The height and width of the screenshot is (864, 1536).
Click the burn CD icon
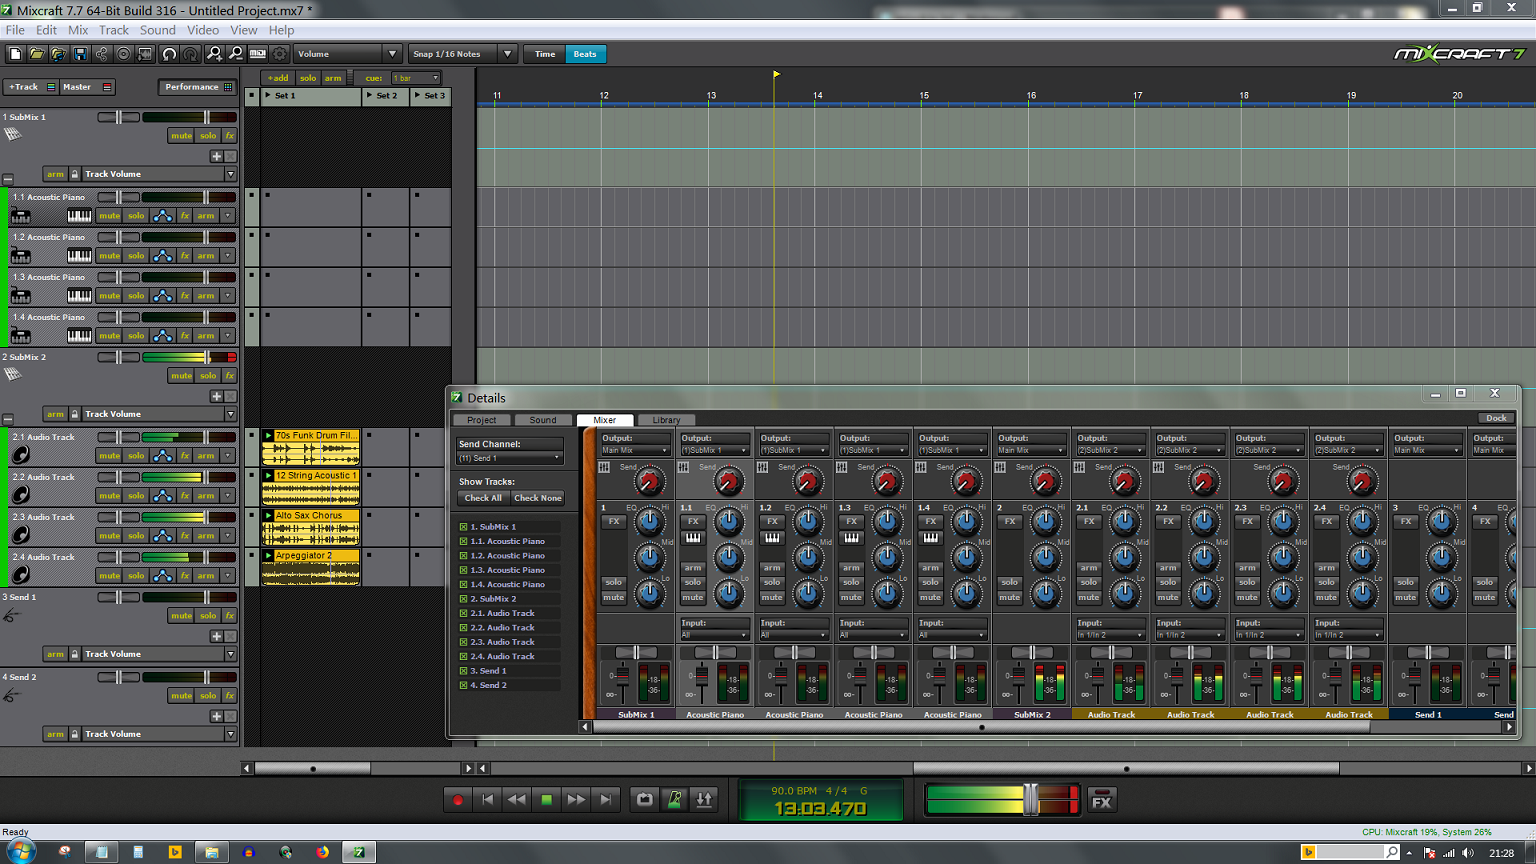124,54
